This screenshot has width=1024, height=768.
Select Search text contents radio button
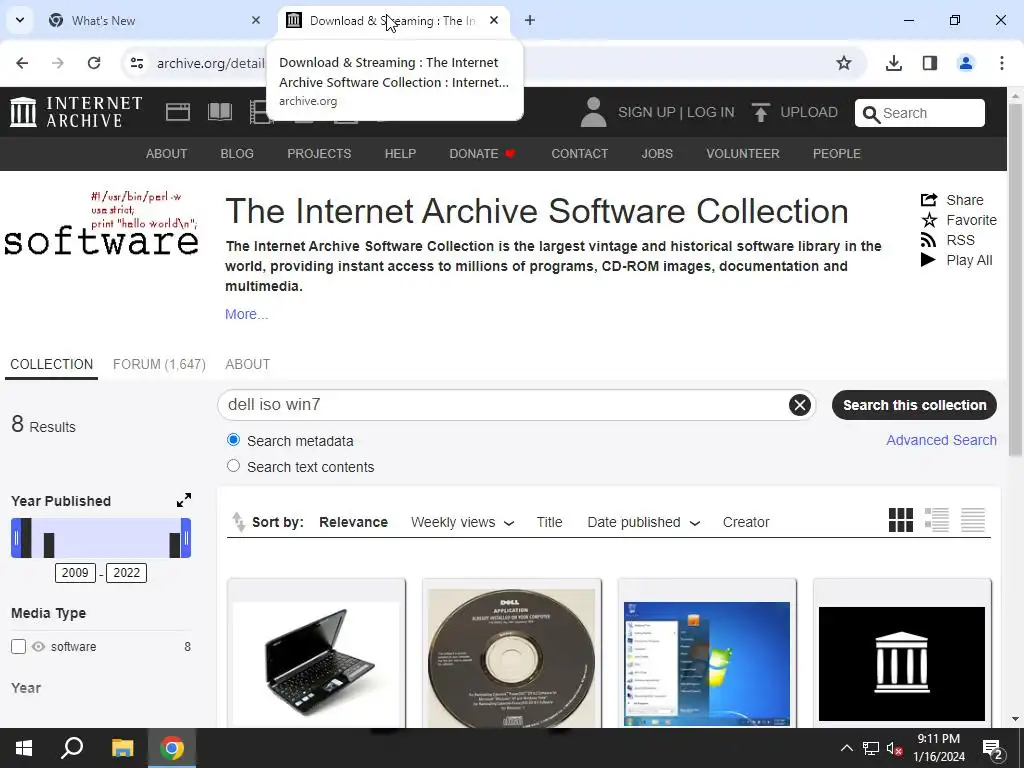(233, 466)
